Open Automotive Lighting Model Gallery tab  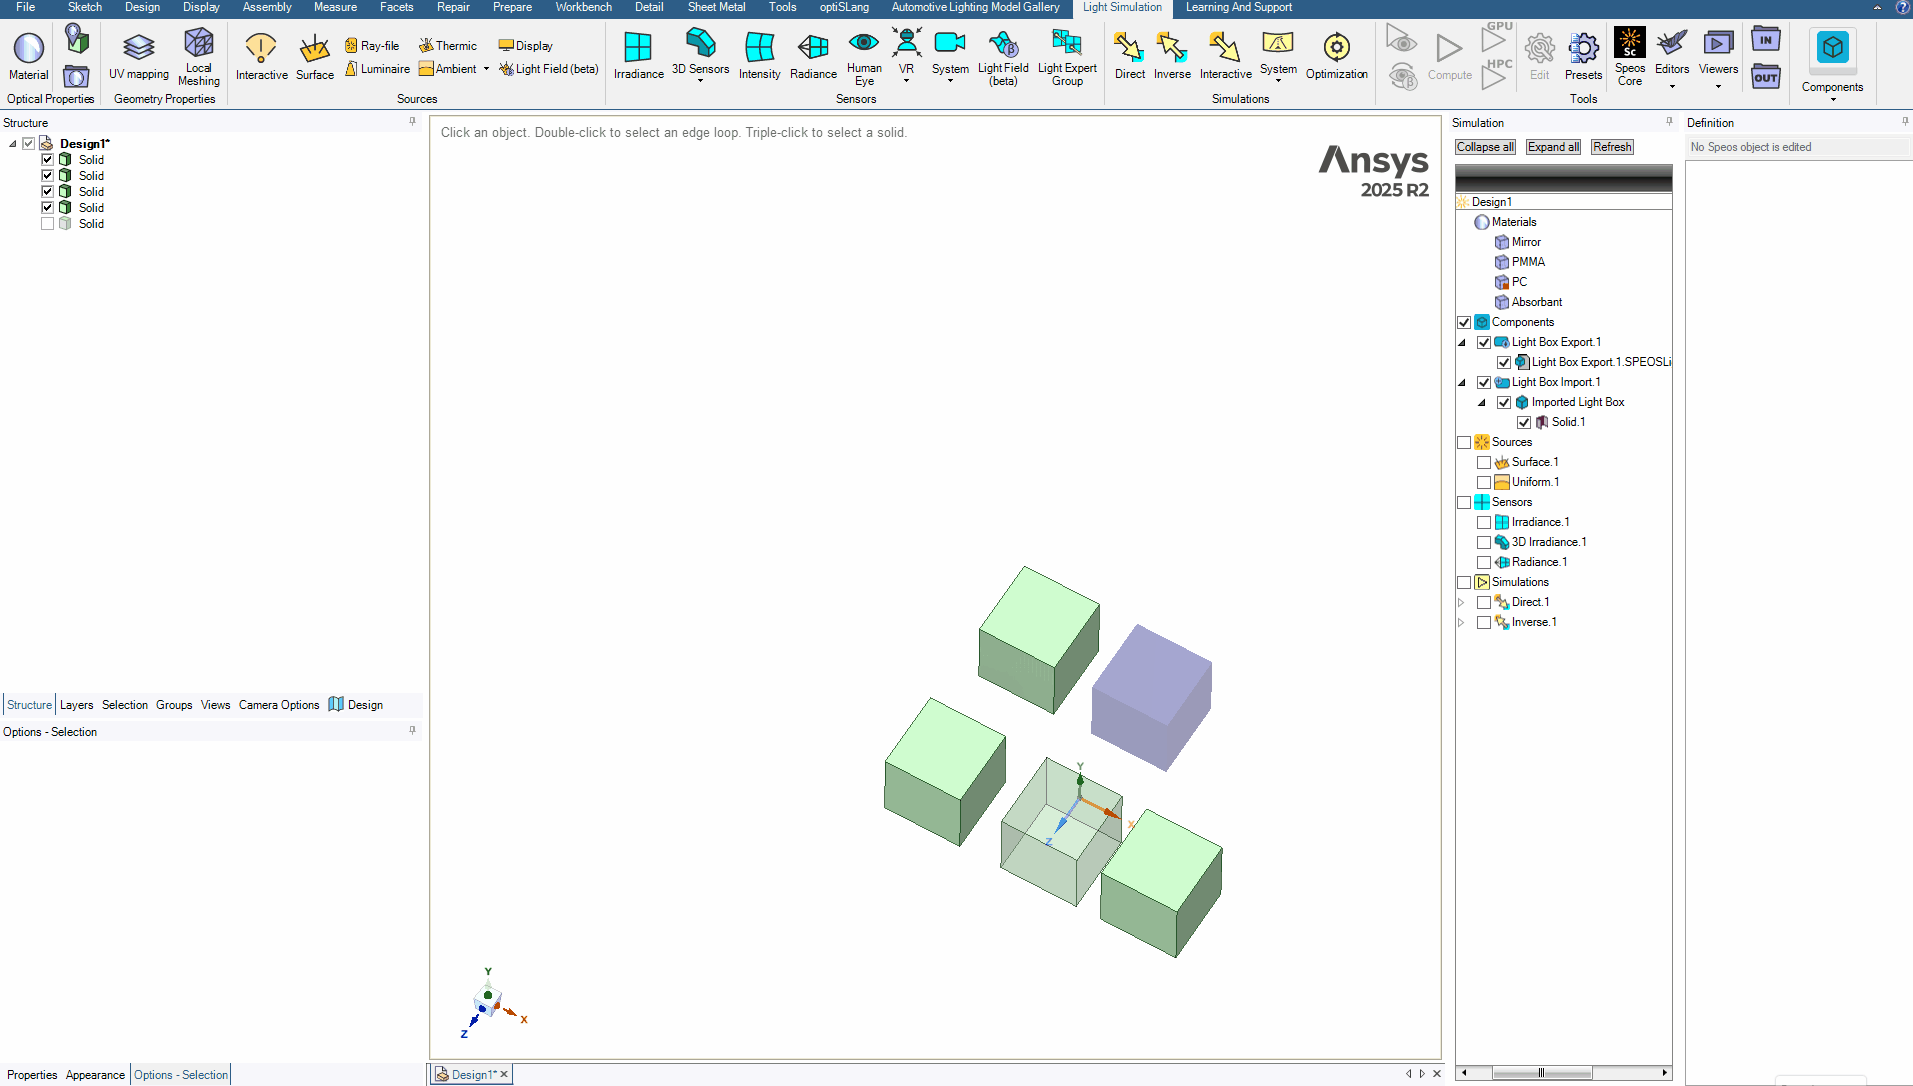[975, 7]
